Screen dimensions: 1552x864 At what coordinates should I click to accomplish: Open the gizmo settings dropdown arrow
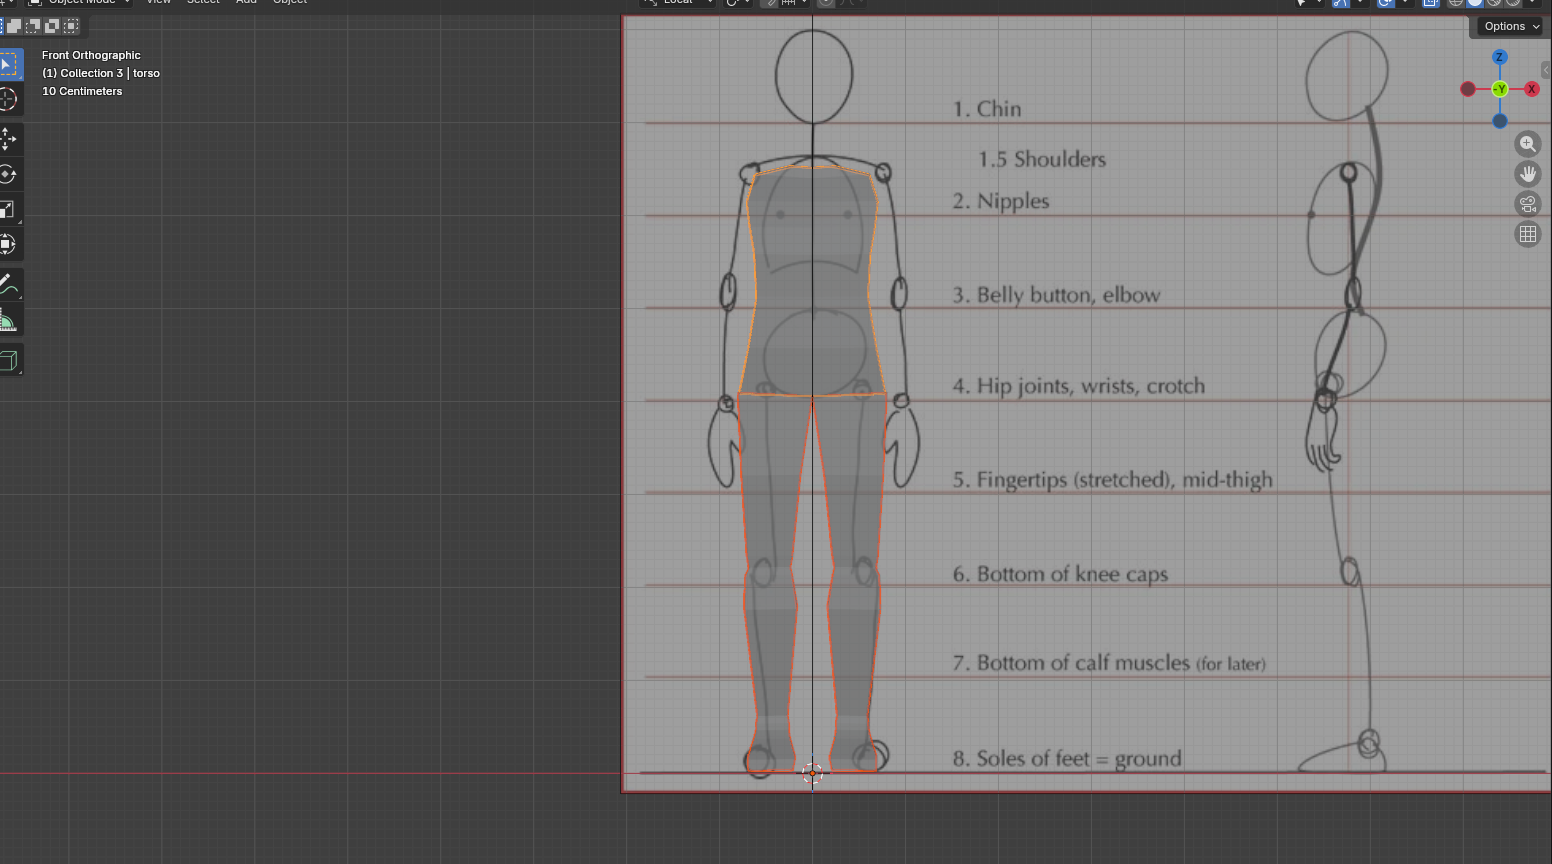click(1360, 2)
